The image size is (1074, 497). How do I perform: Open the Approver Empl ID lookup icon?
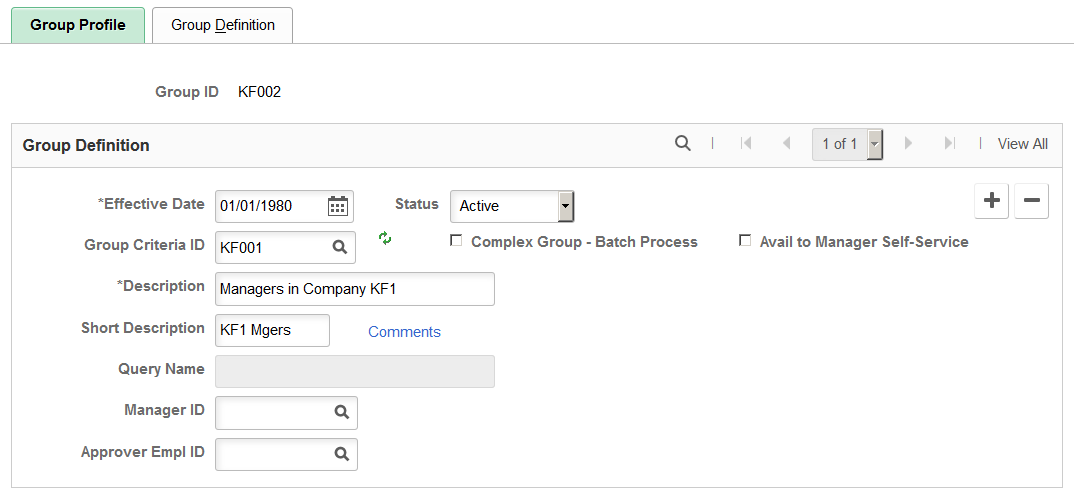(342, 454)
